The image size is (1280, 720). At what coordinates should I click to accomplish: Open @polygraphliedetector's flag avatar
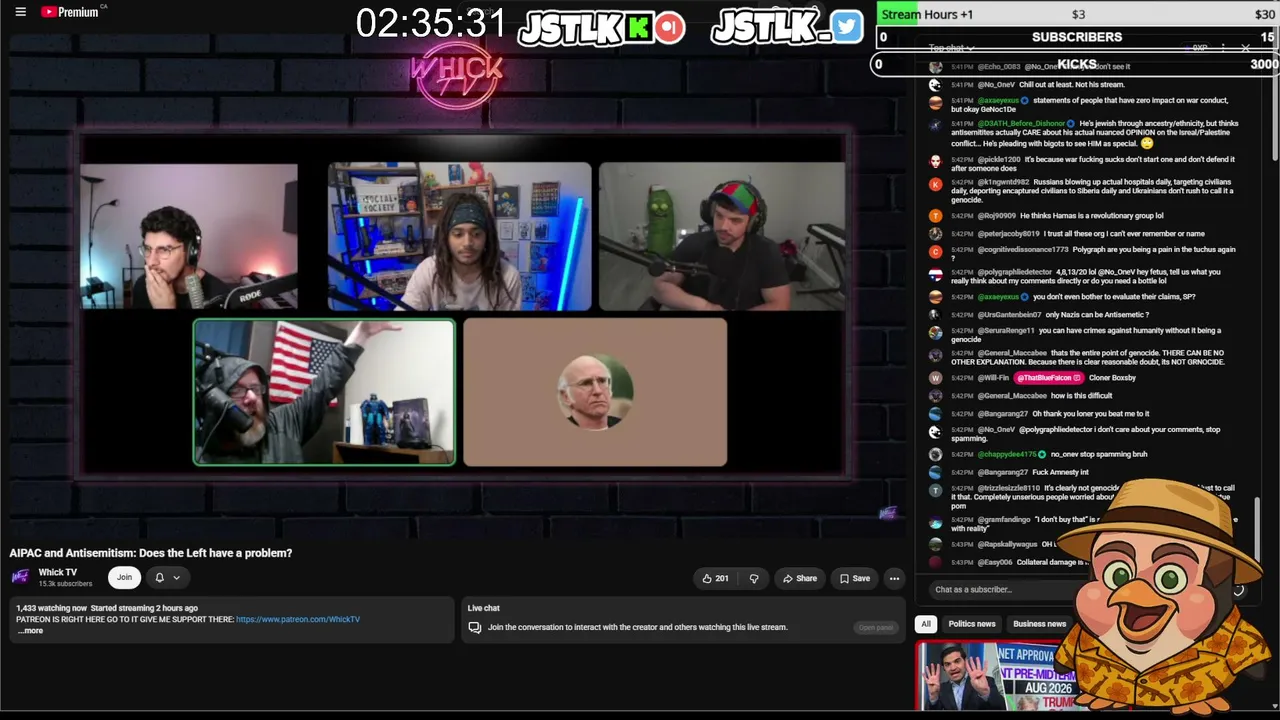click(x=935, y=273)
